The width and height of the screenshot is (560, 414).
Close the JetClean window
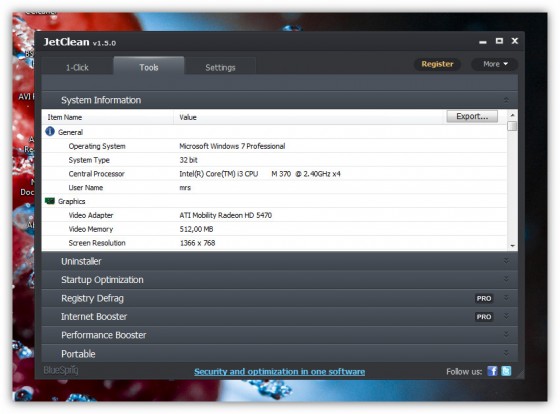tap(515, 41)
